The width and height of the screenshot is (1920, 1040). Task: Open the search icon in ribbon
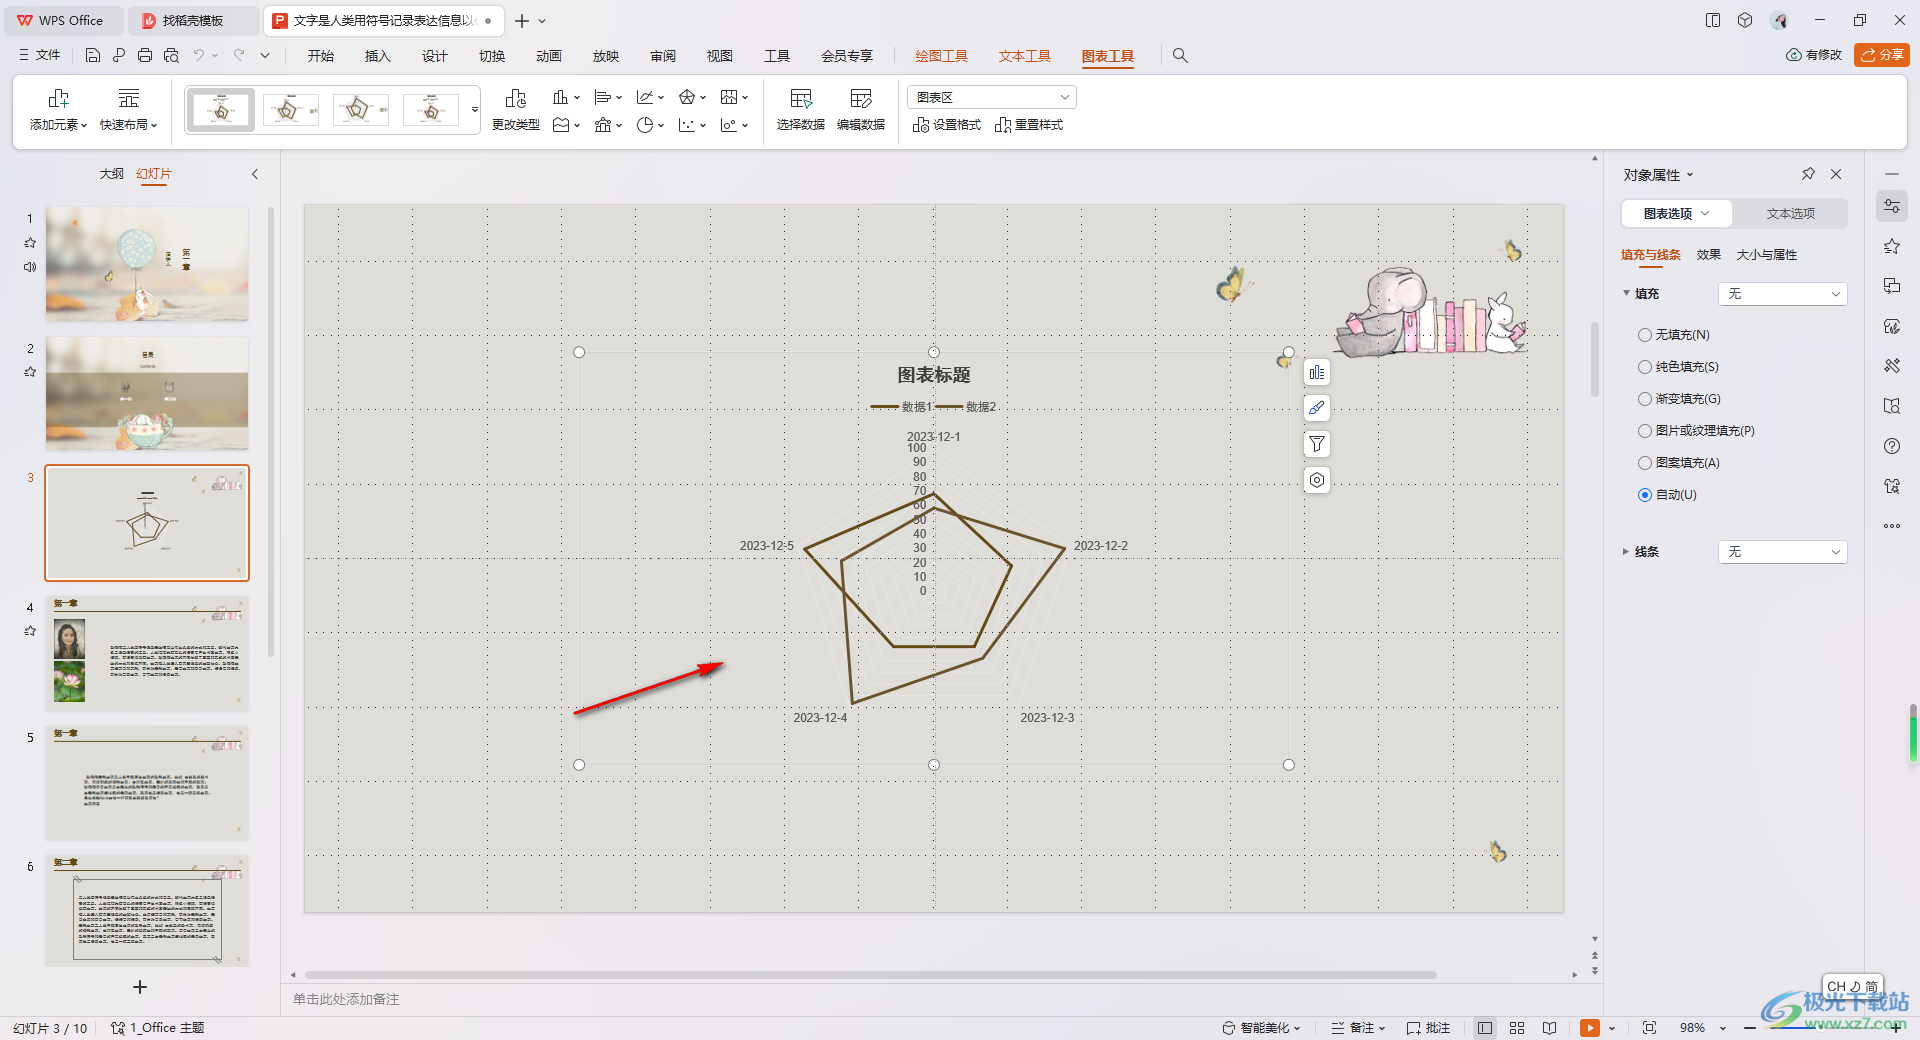pyautogui.click(x=1180, y=56)
